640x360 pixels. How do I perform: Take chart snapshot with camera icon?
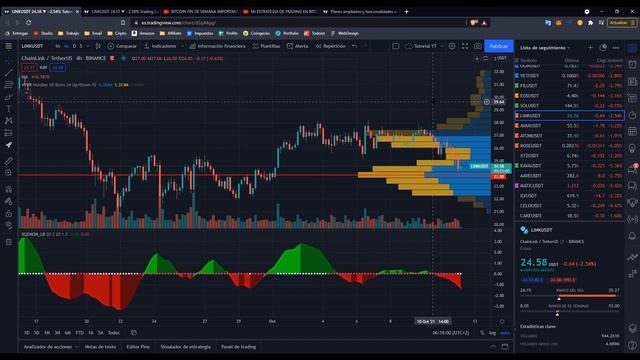[478, 46]
